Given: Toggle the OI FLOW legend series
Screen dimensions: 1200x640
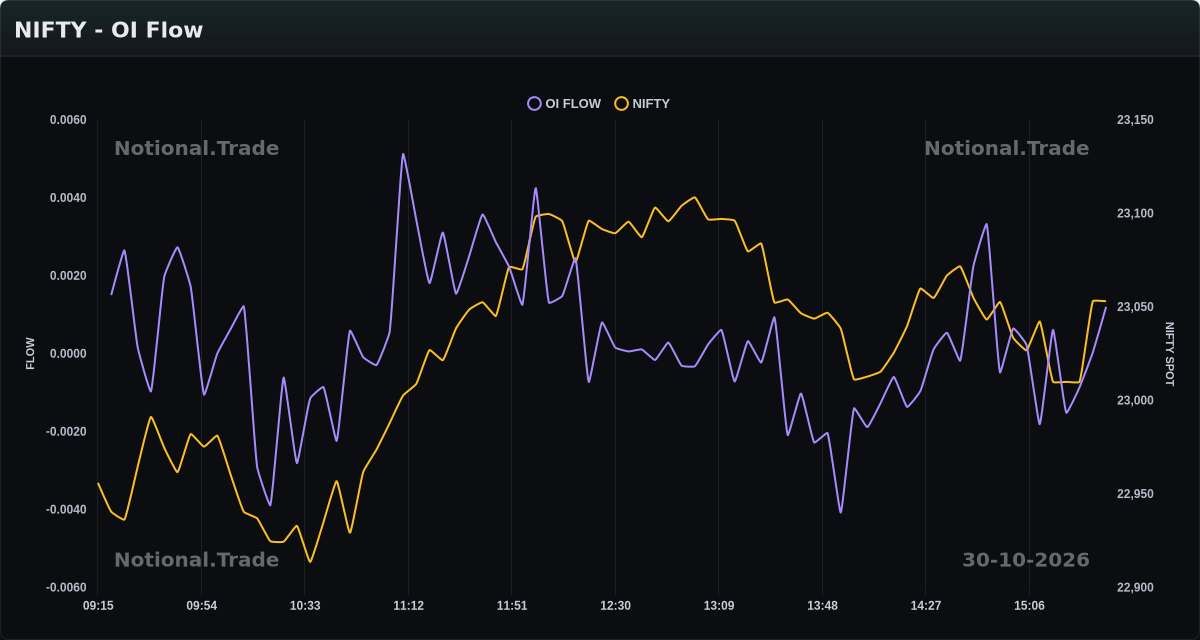Looking at the screenshot, I should 564,103.
